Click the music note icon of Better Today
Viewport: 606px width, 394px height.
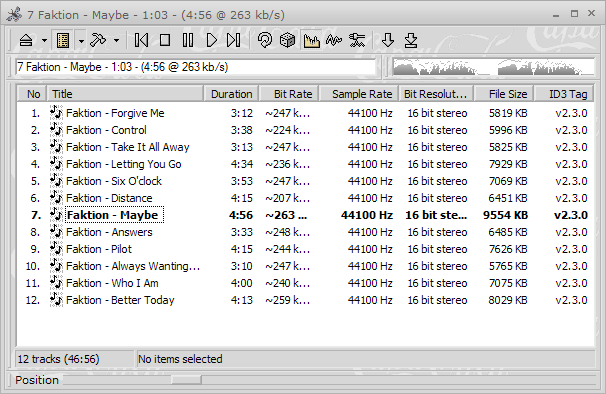click(x=56, y=300)
